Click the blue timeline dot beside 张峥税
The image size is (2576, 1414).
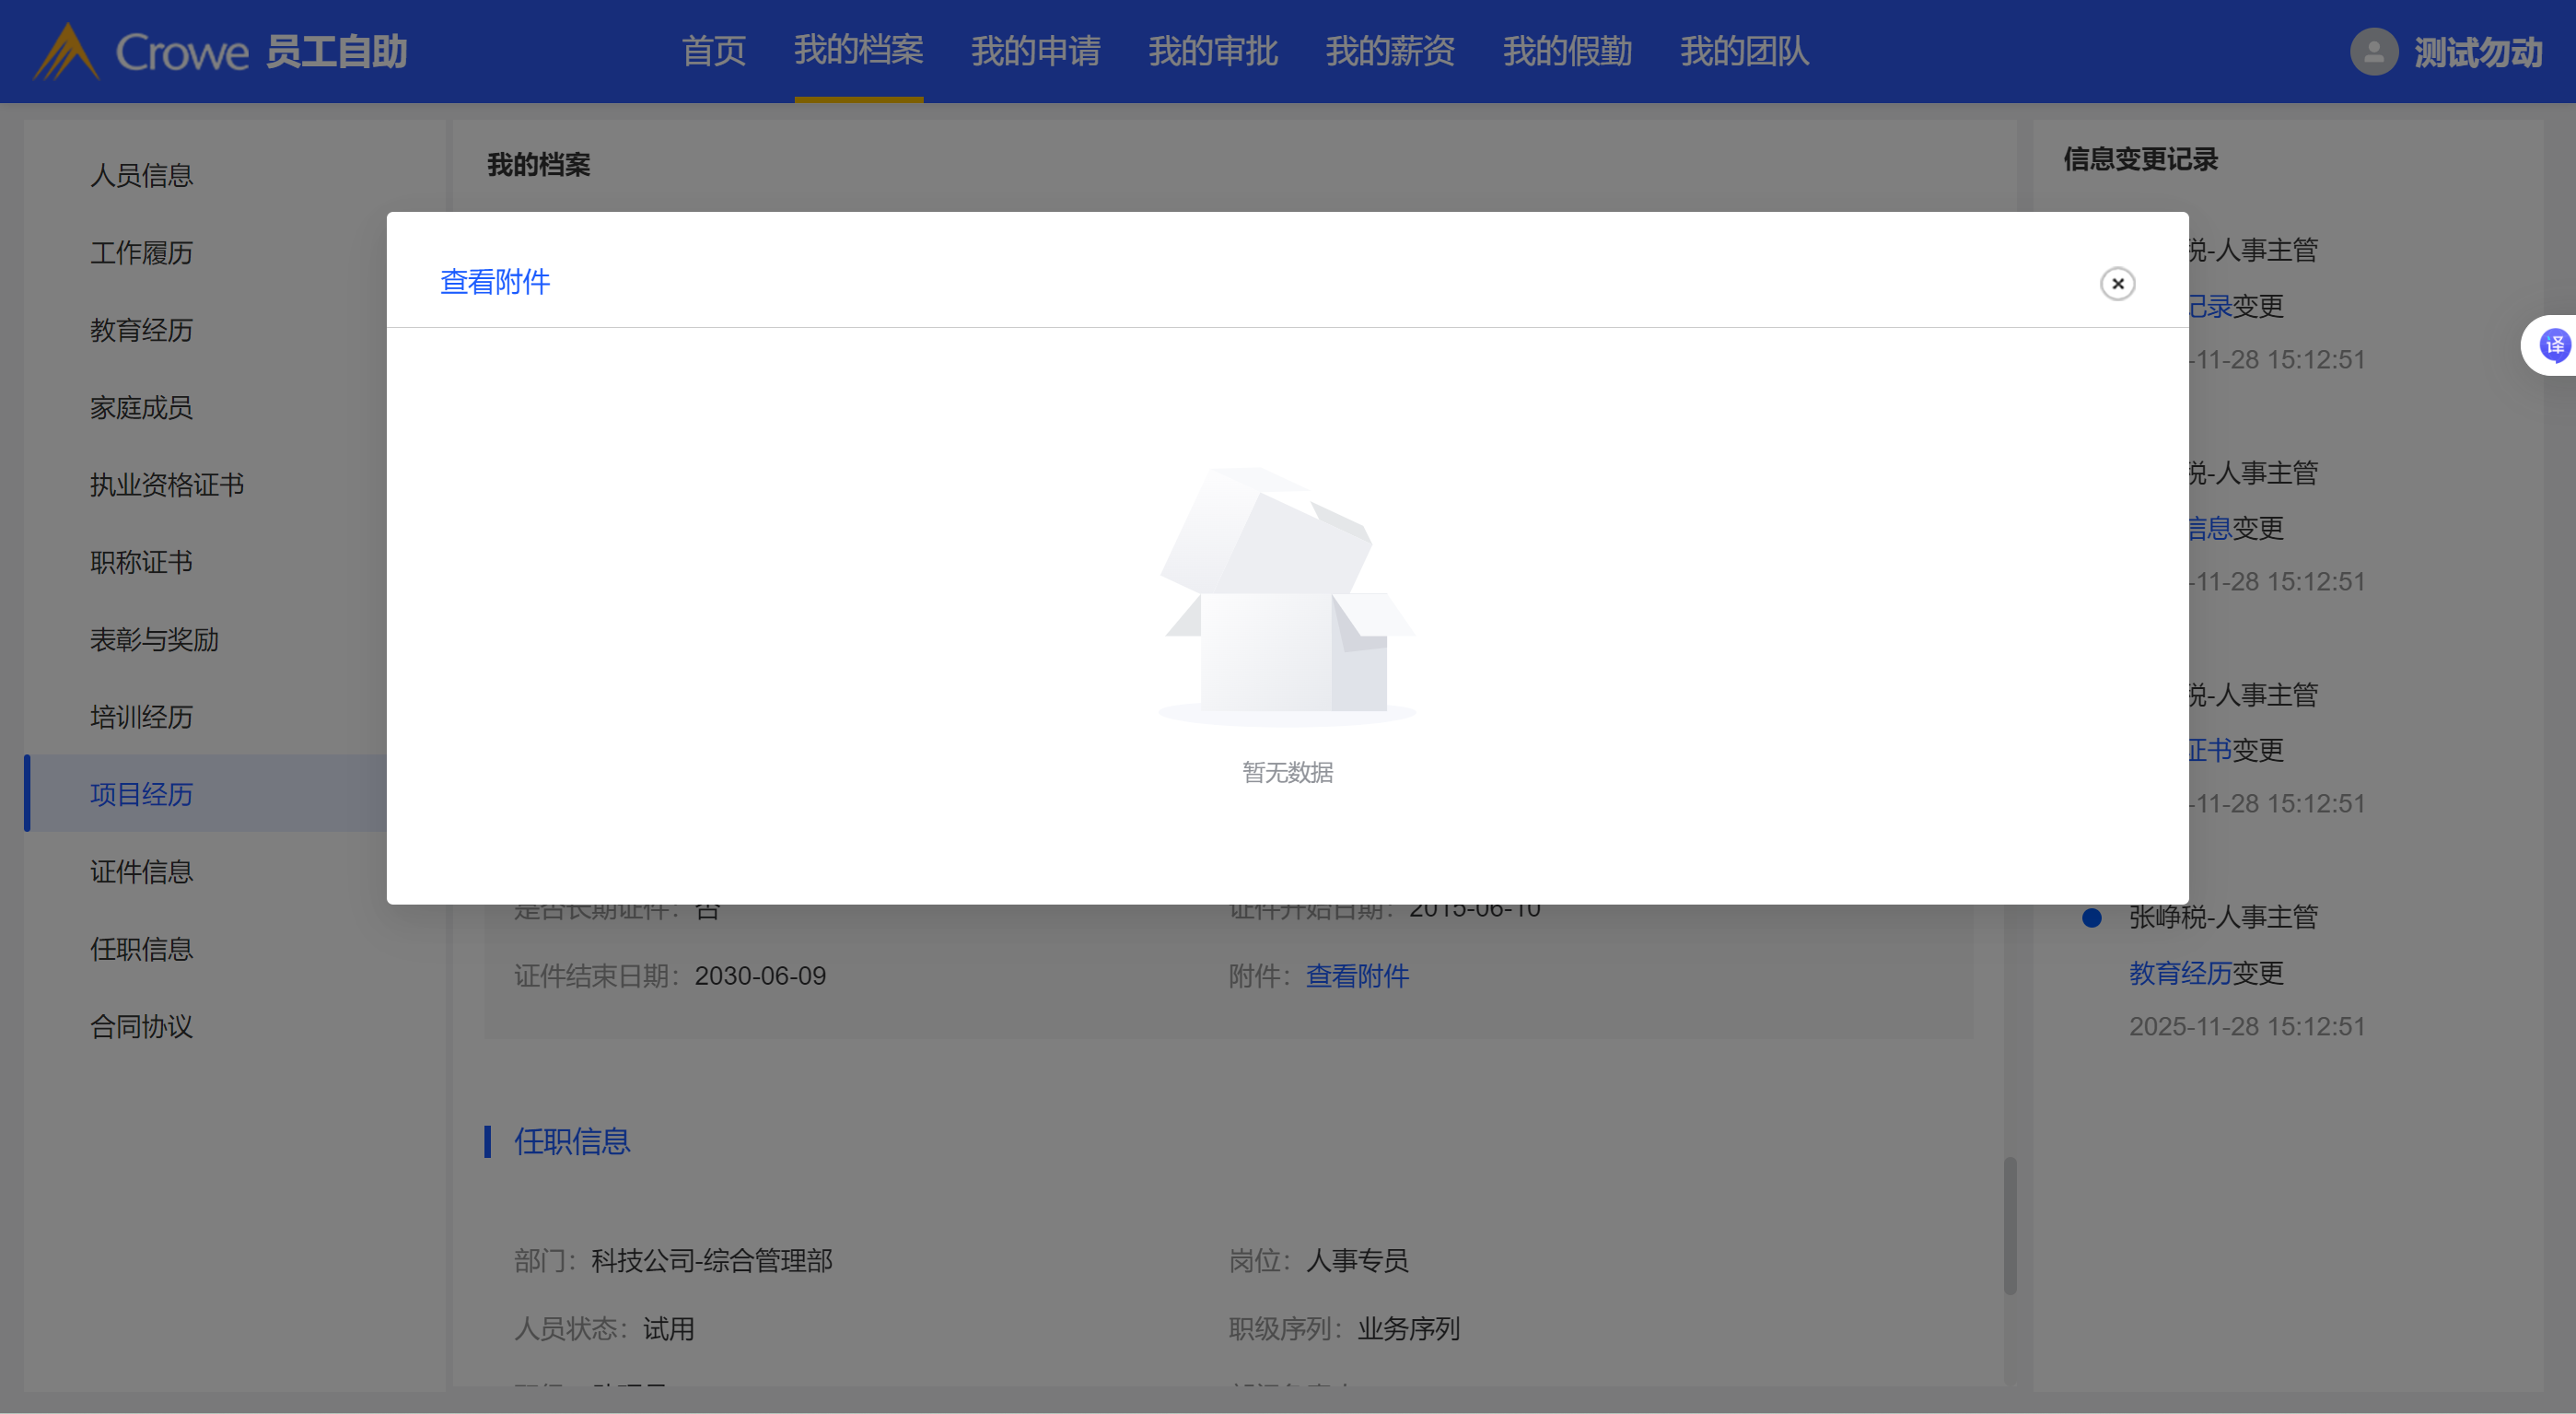tap(2091, 918)
